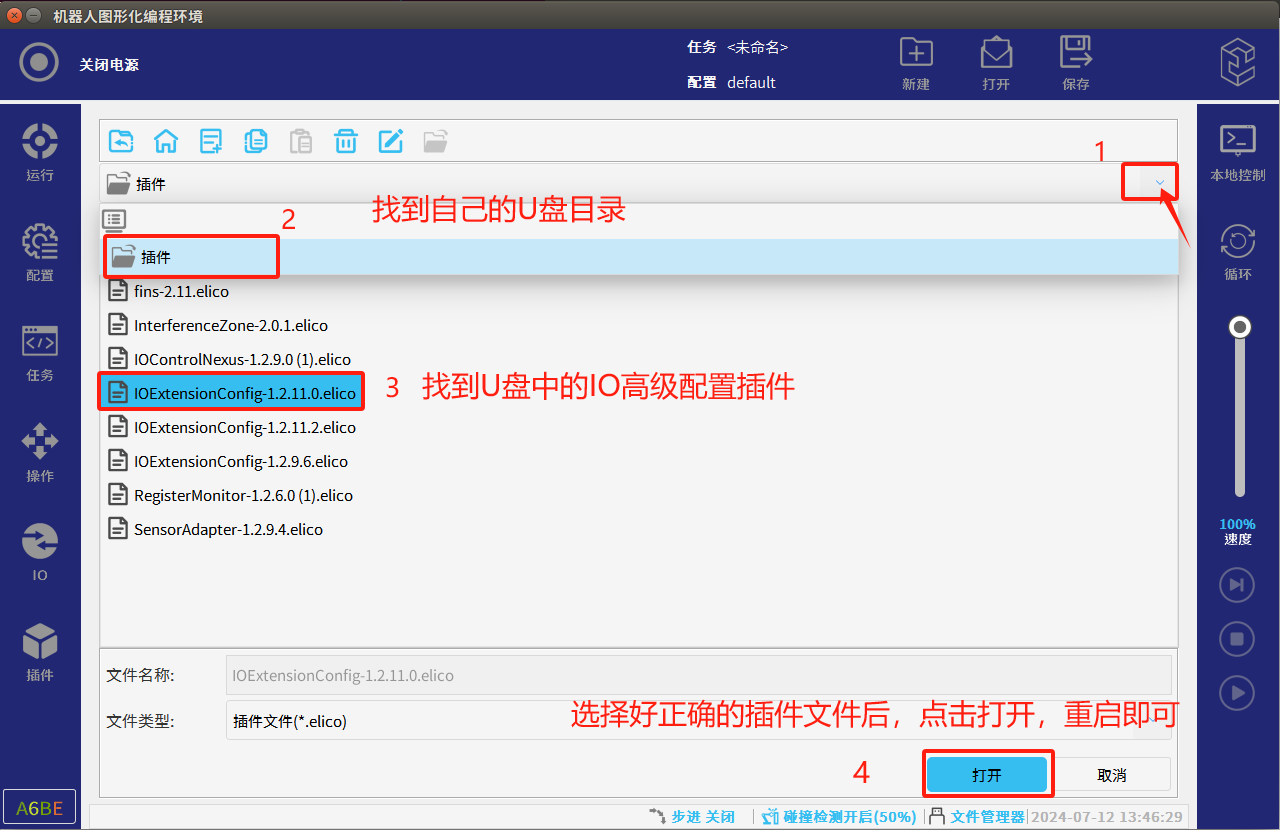1280x830 pixels.
Task: Click the 打开 button to open file
Action: pos(987,775)
